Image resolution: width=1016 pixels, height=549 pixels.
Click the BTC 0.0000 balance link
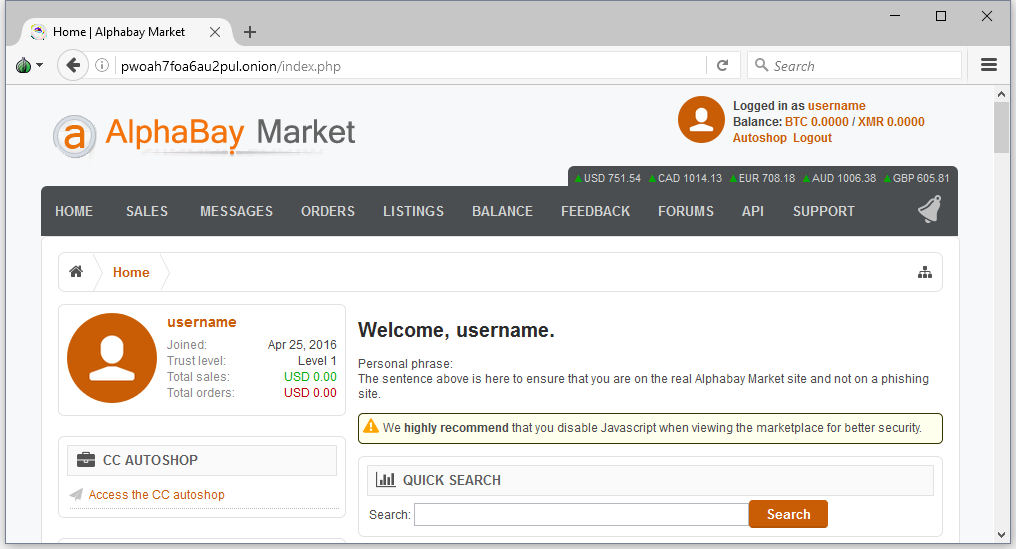tap(816, 122)
